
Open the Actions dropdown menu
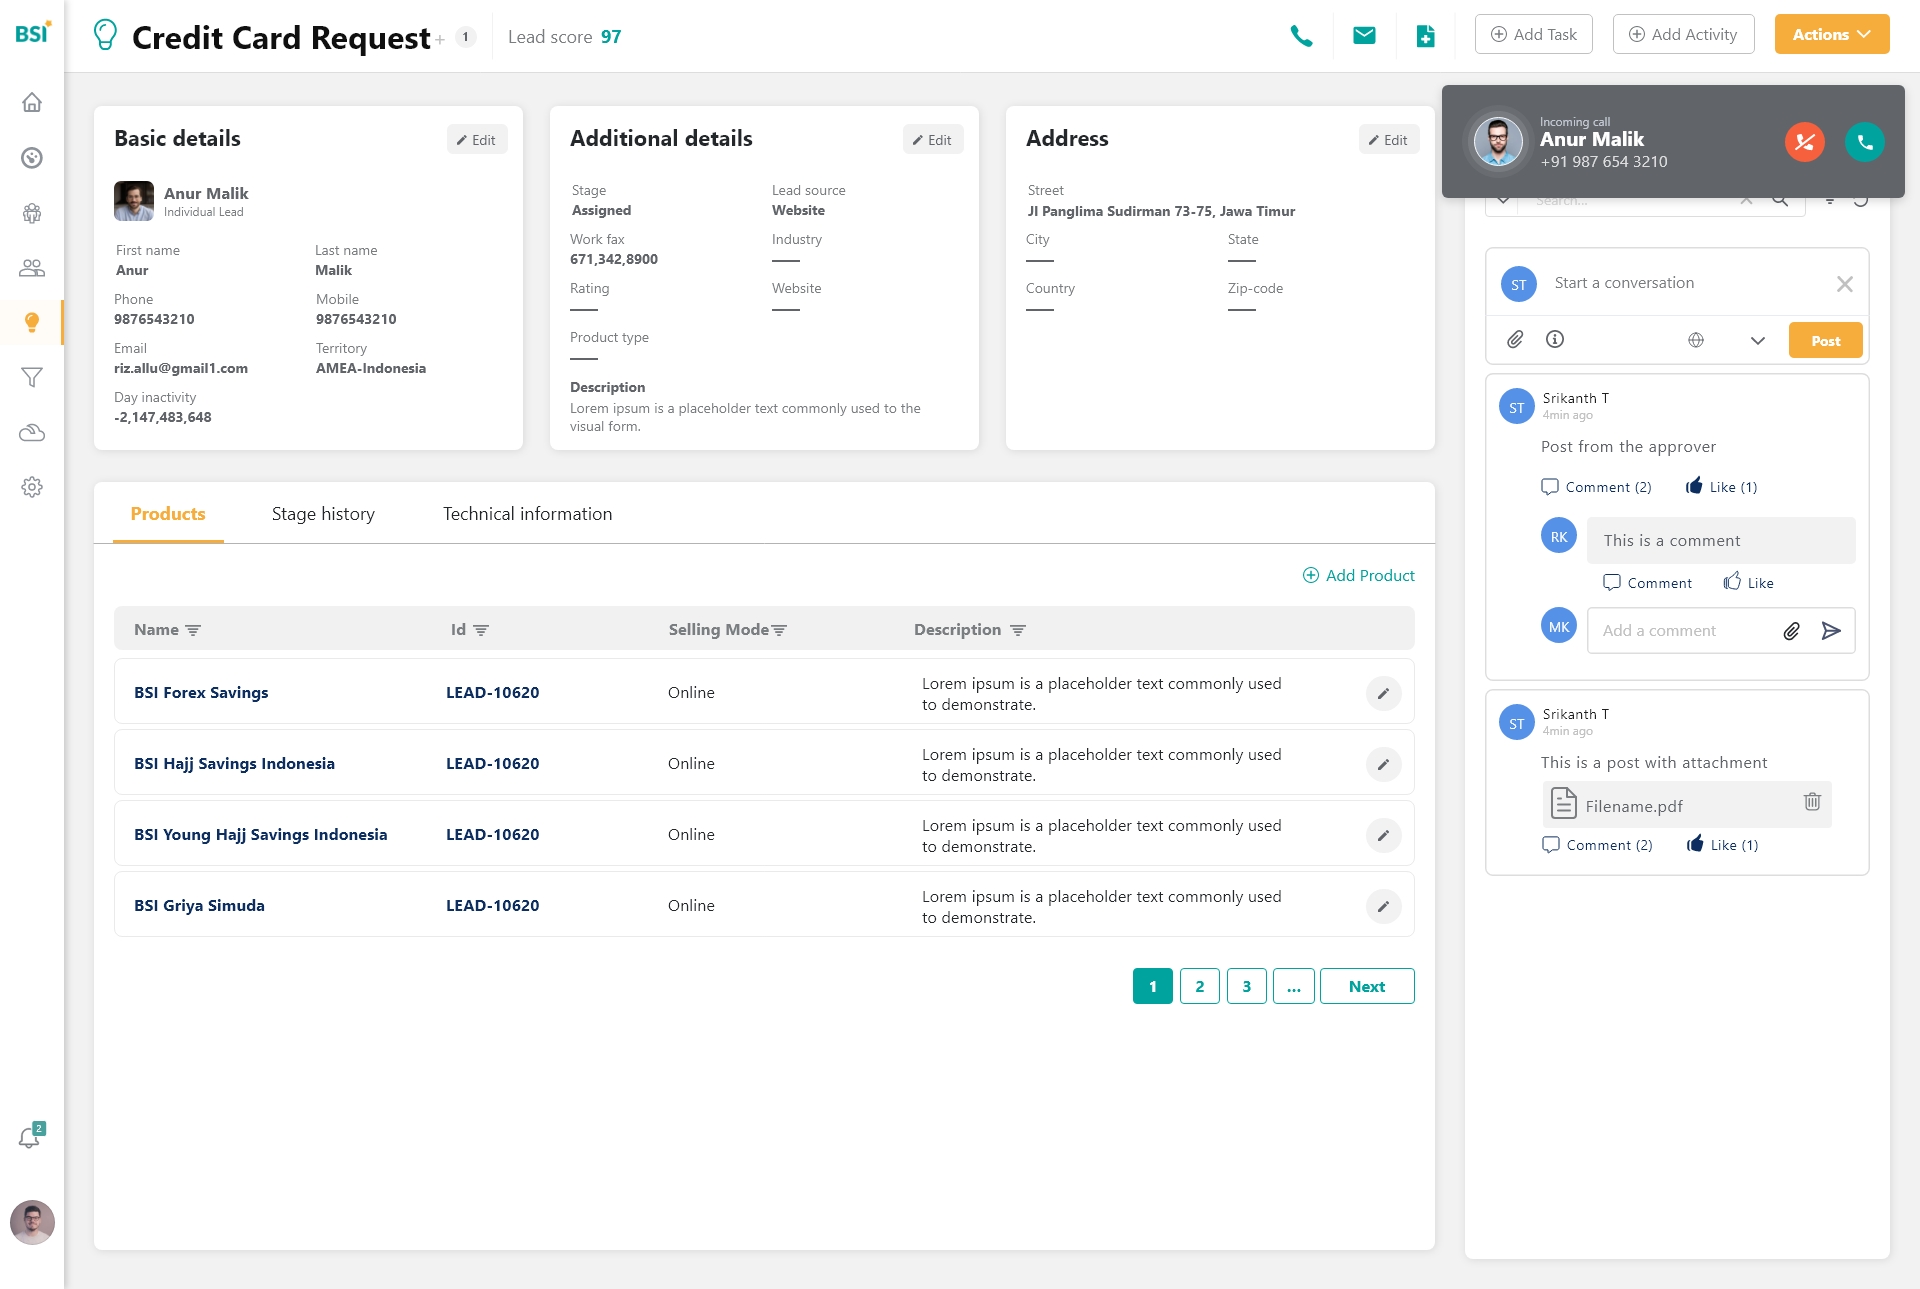[x=1831, y=34]
